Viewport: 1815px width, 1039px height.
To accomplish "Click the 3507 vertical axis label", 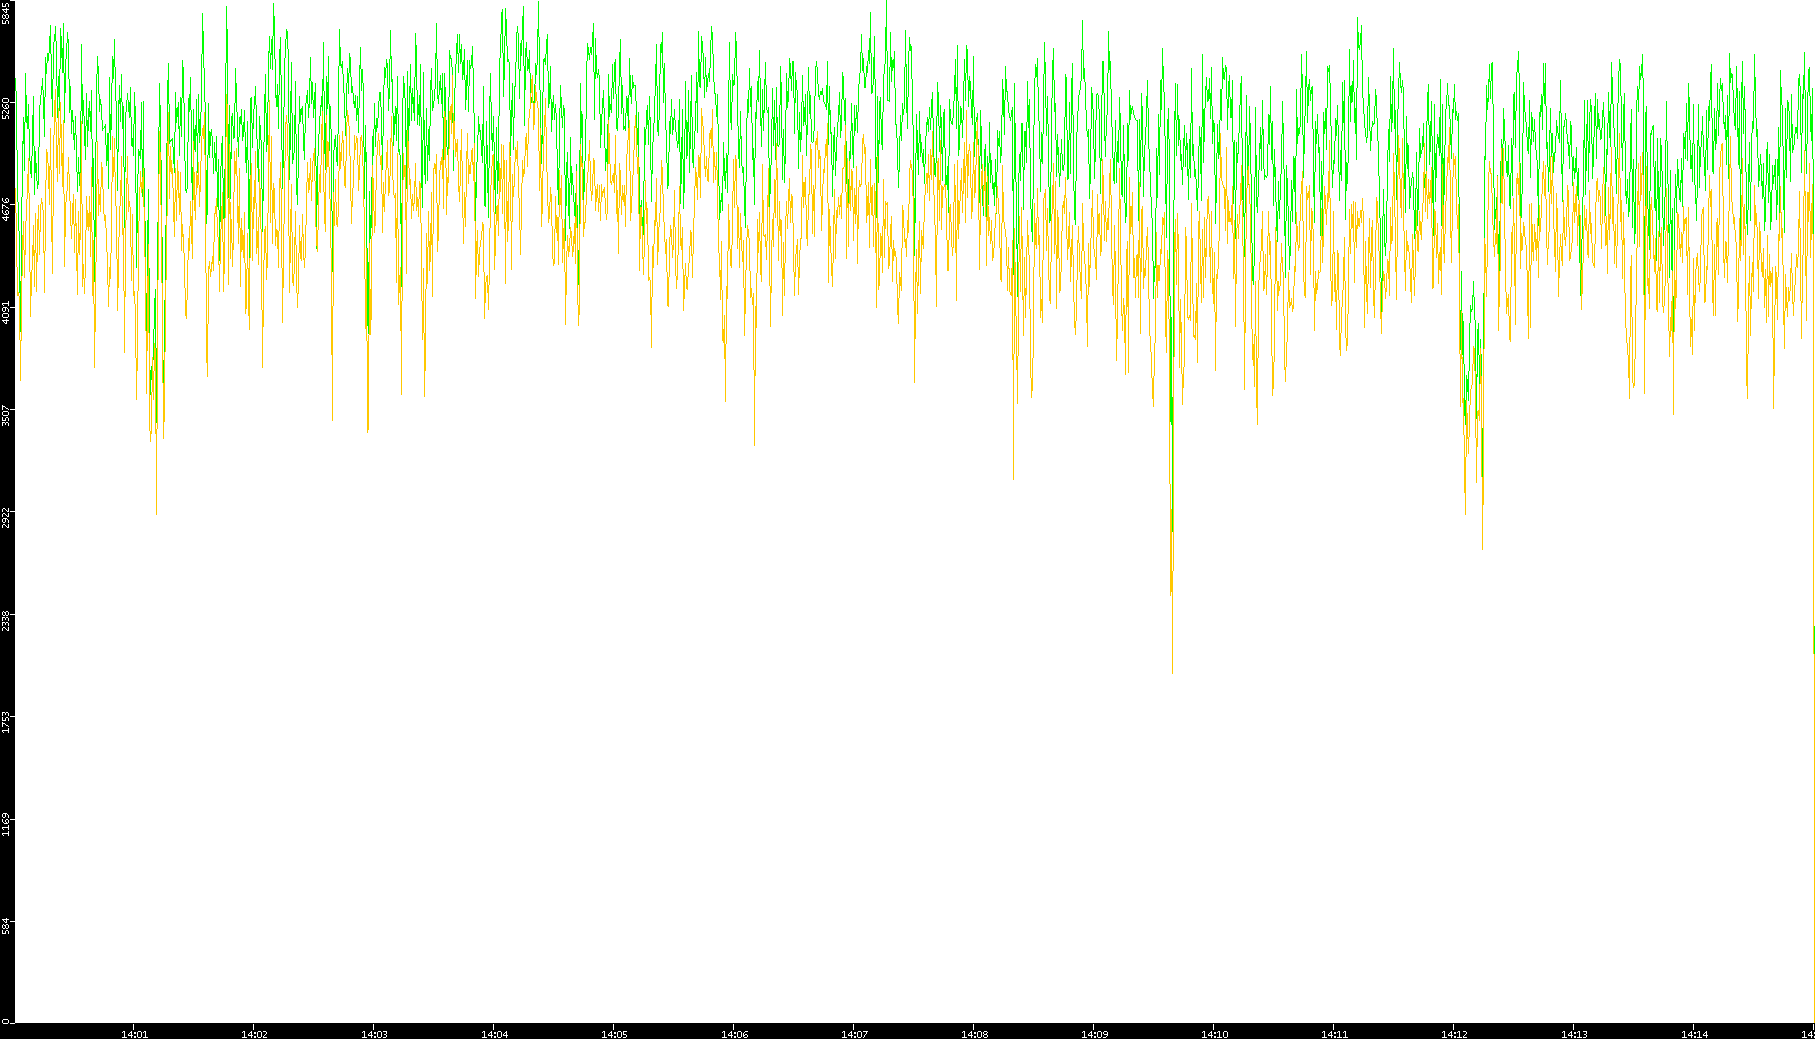I will coord(6,415).
